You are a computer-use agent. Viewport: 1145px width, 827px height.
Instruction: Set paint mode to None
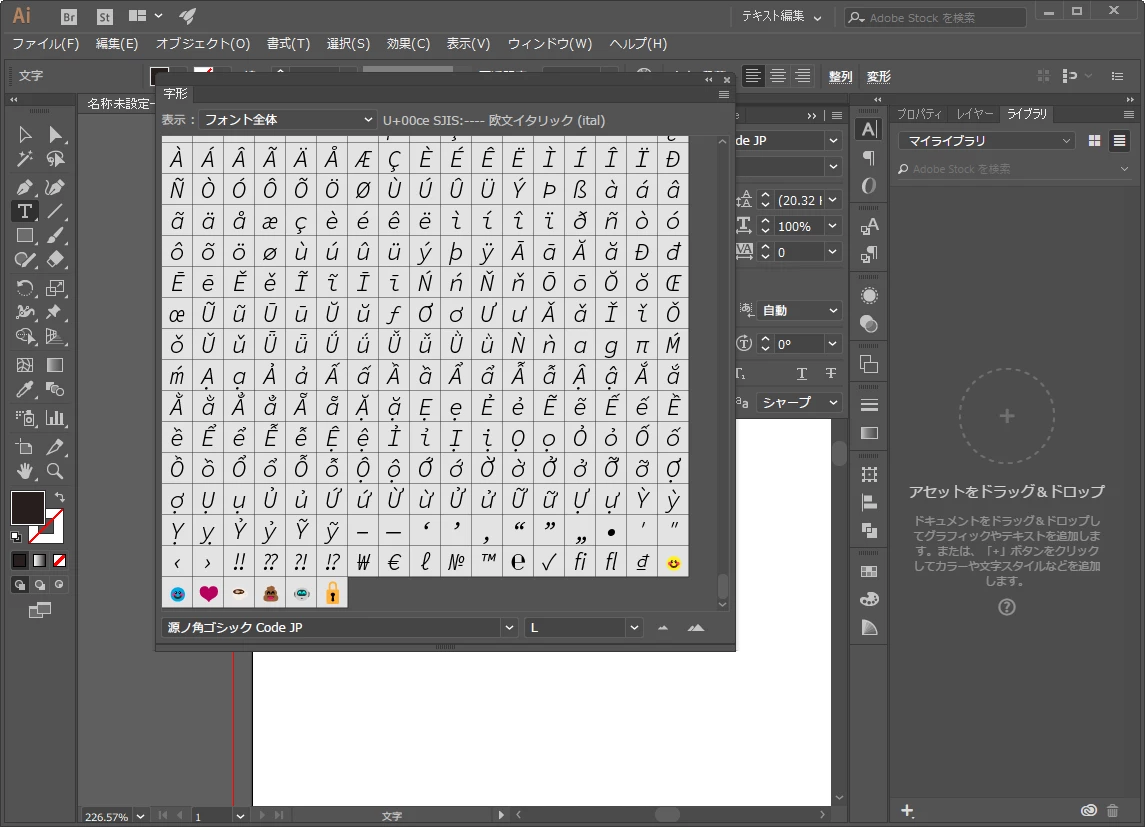coord(59,561)
